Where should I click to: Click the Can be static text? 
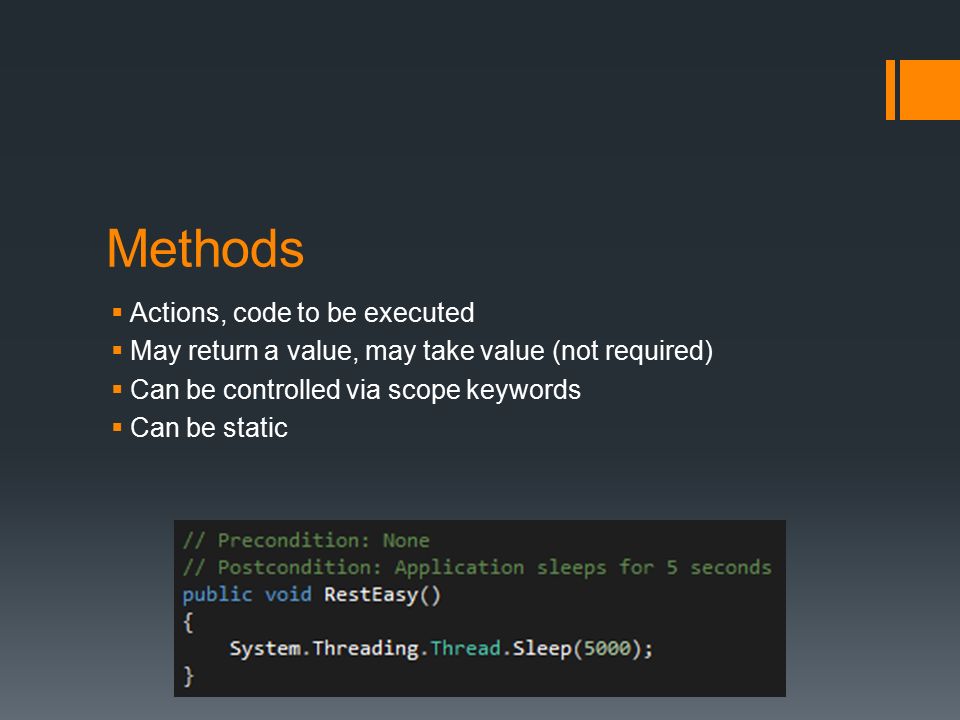point(209,428)
